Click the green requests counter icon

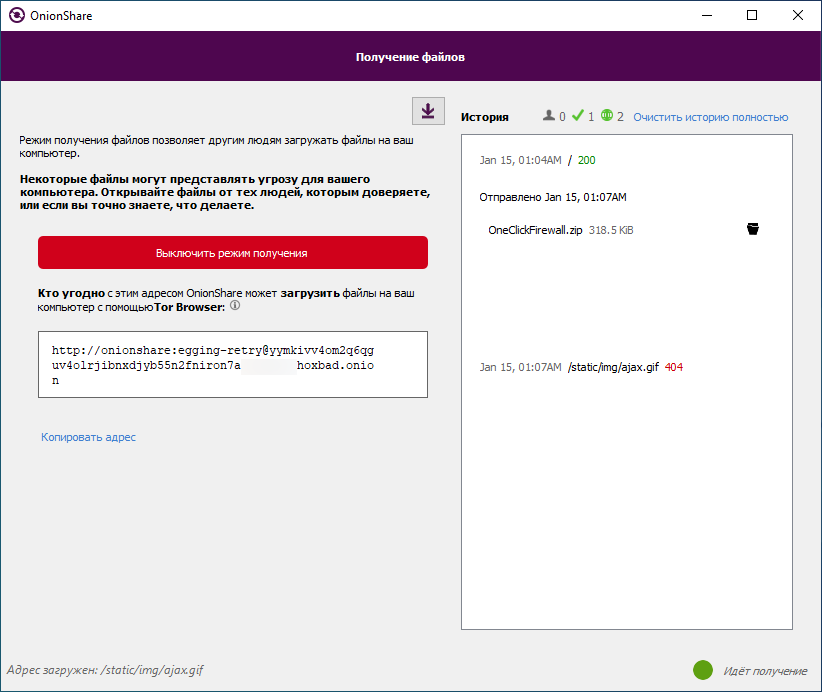pyautogui.click(x=607, y=115)
